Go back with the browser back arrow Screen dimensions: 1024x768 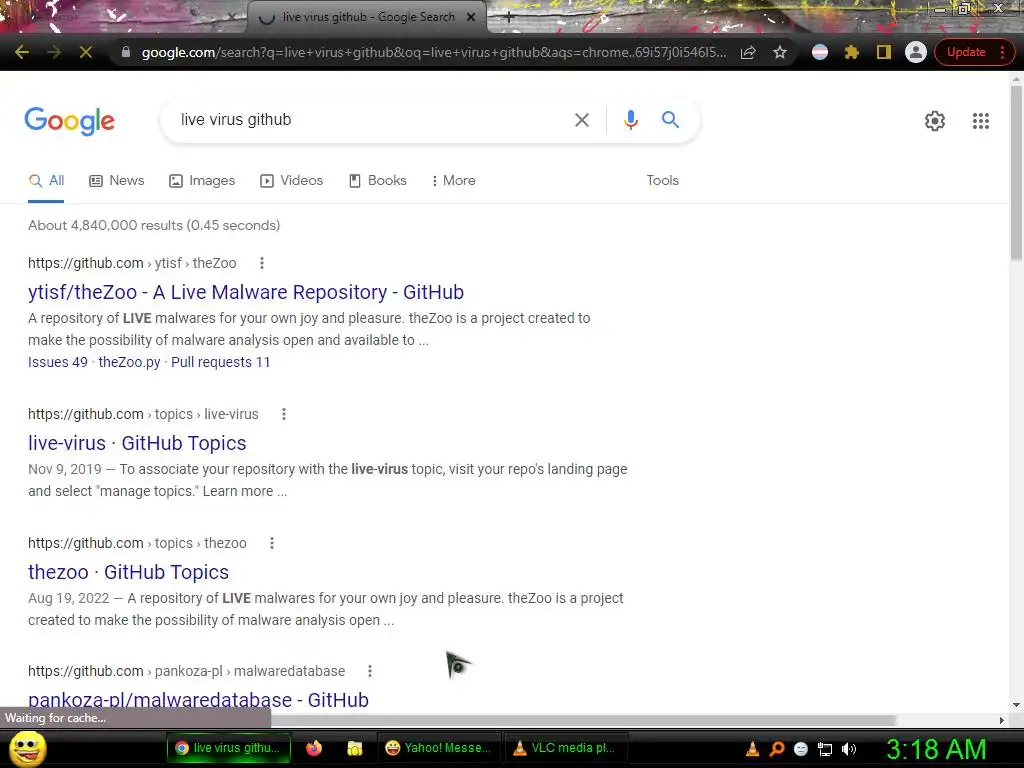(x=21, y=52)
